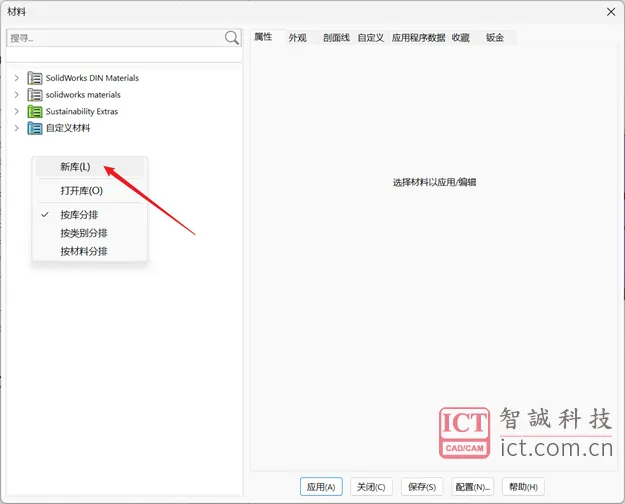The height and width of the screenshot is (504, 625).
Task: Select the SolidWorks DIN Materials library icon
Action: pyautogui.click(x=35, y=78)
